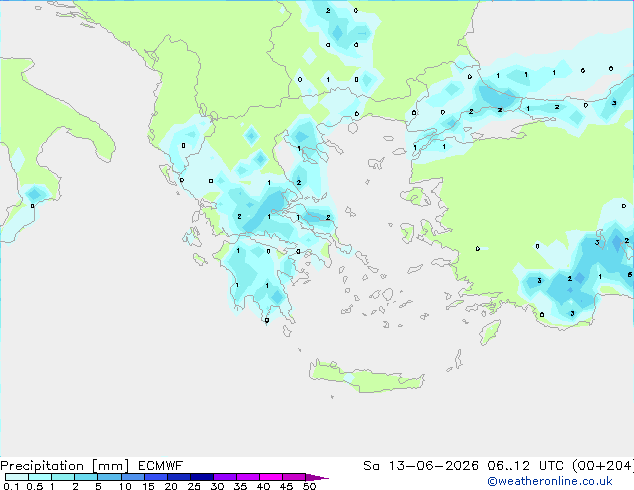634x490 pixels.
Task: Pick the dark navy 25 to 30 legend swatch
Action: tap(202, 477)
